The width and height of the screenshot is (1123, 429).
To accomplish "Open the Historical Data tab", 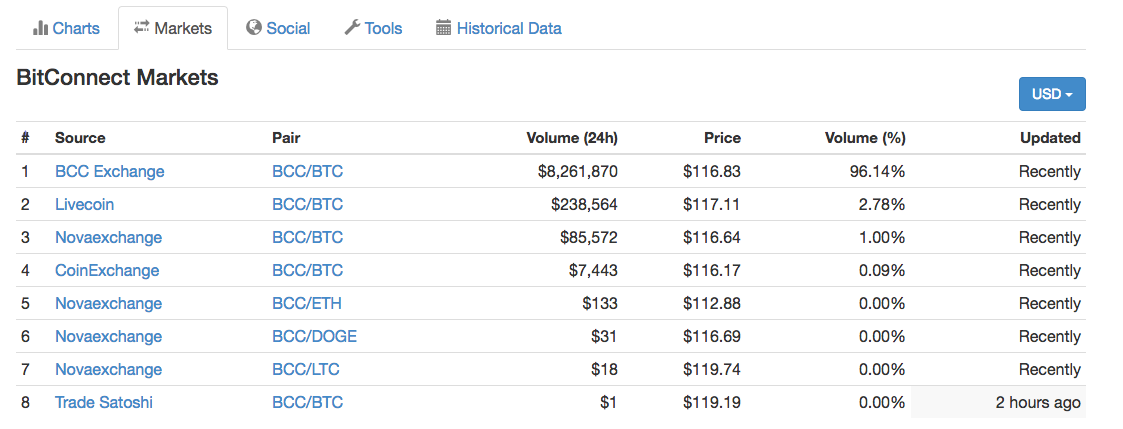I will click(498, 29).
